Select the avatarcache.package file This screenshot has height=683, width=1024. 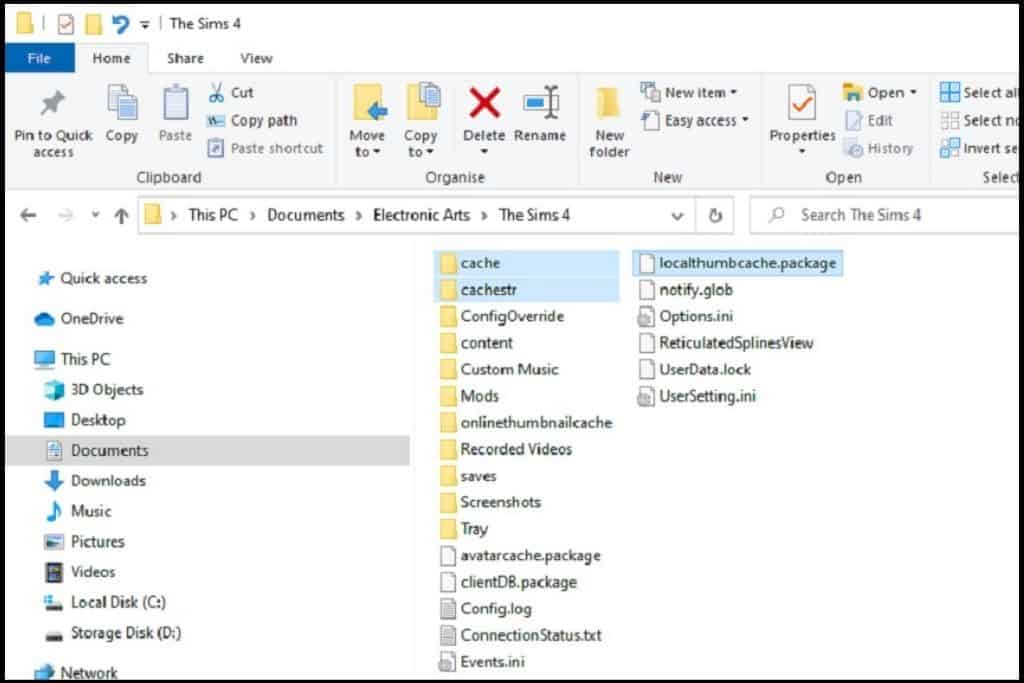(520, 556)
